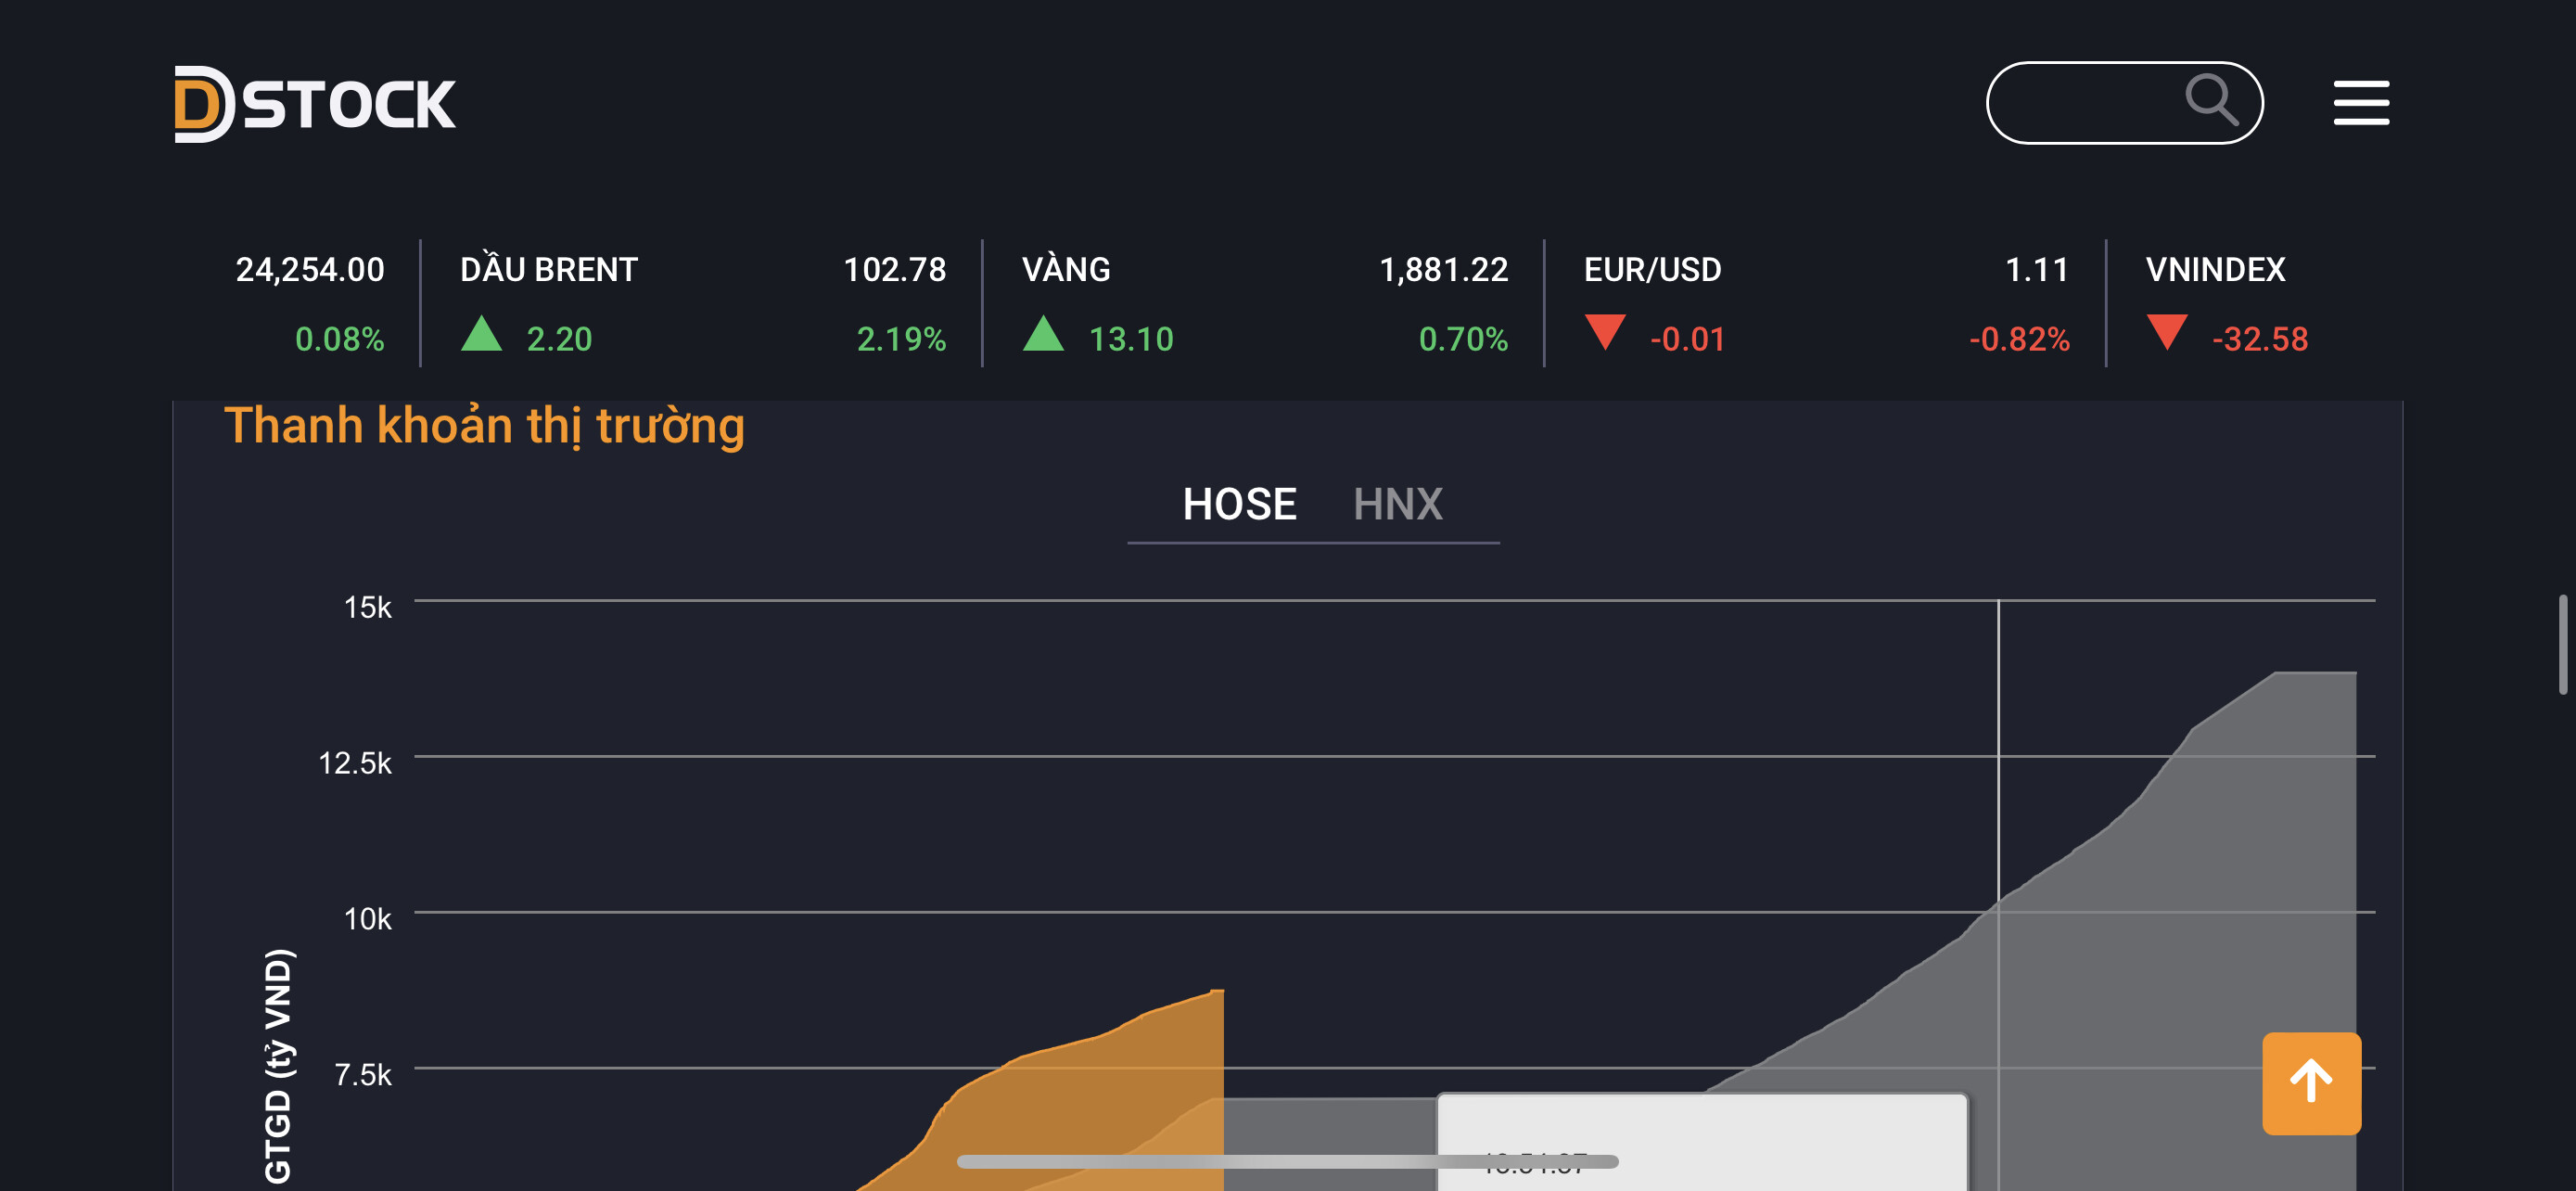Screen dimensions: 2576x1191
Task: Click the Thanh khoản thị trường heading
Action: [484, 426]
